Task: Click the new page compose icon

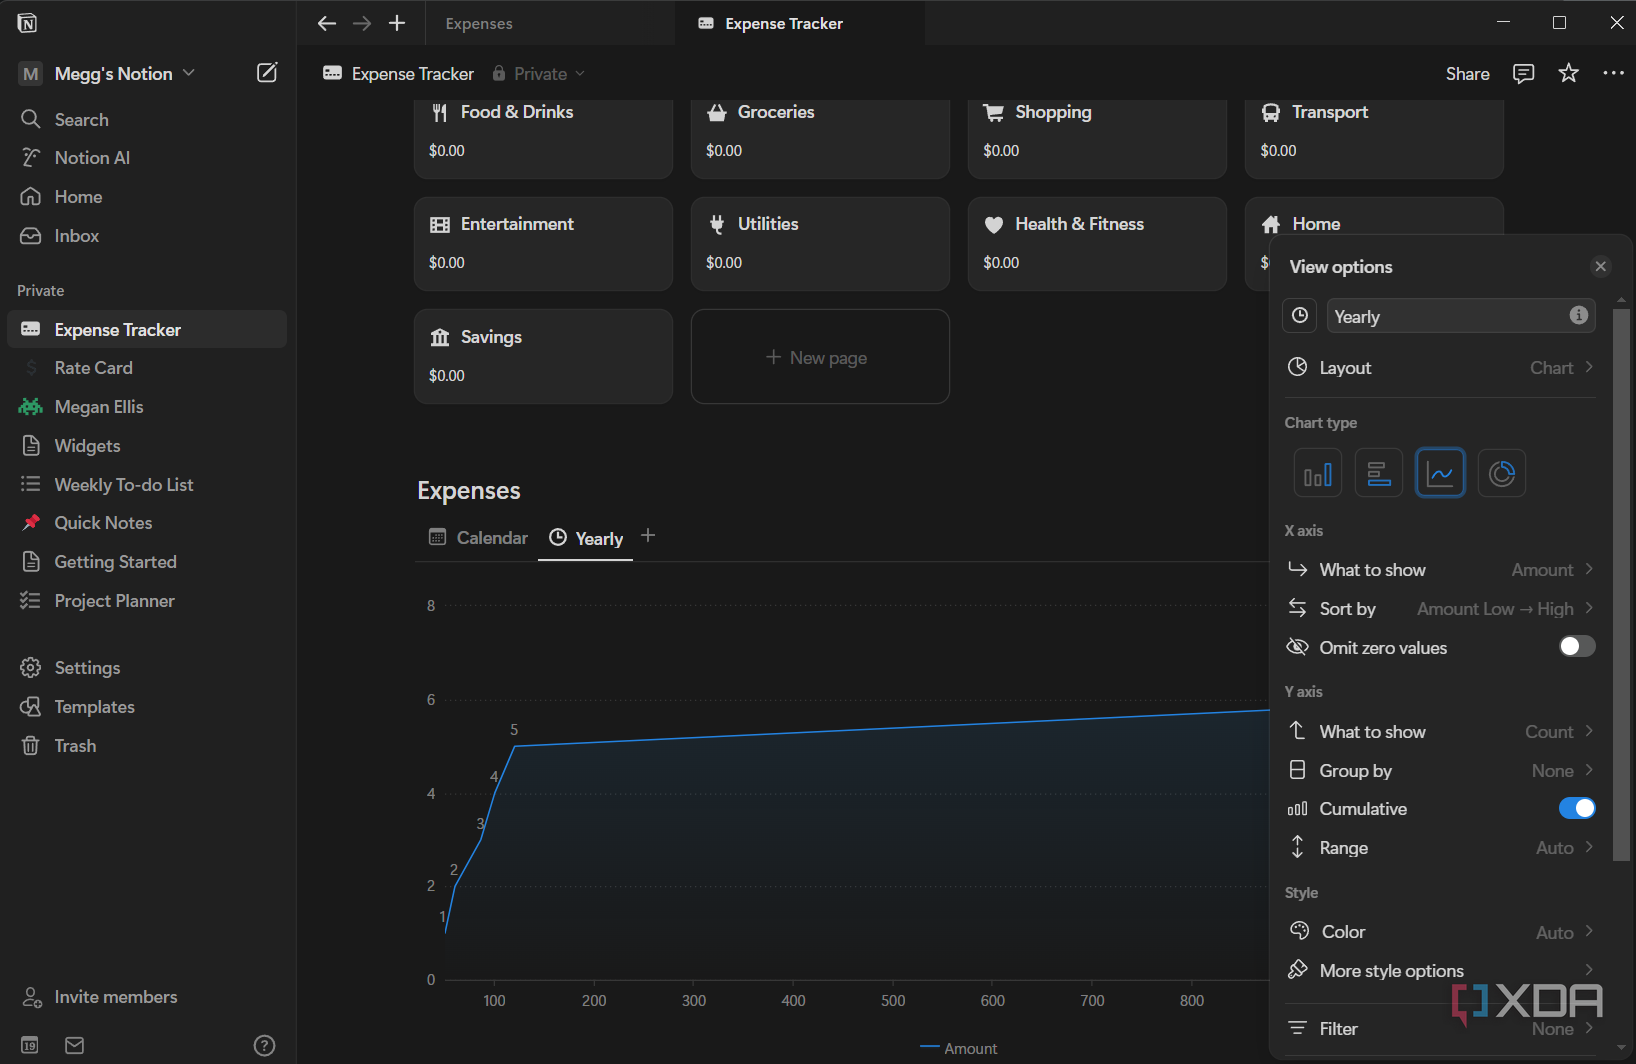Action: coord(267,73)
